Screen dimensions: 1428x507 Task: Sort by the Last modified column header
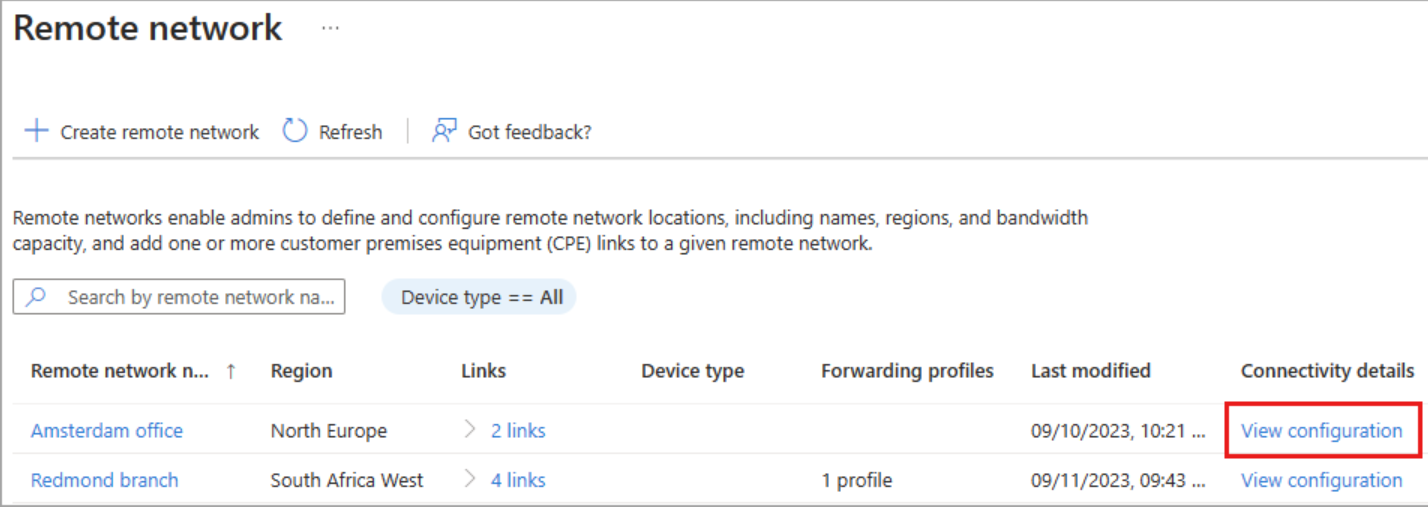[x=1090, y=371]
